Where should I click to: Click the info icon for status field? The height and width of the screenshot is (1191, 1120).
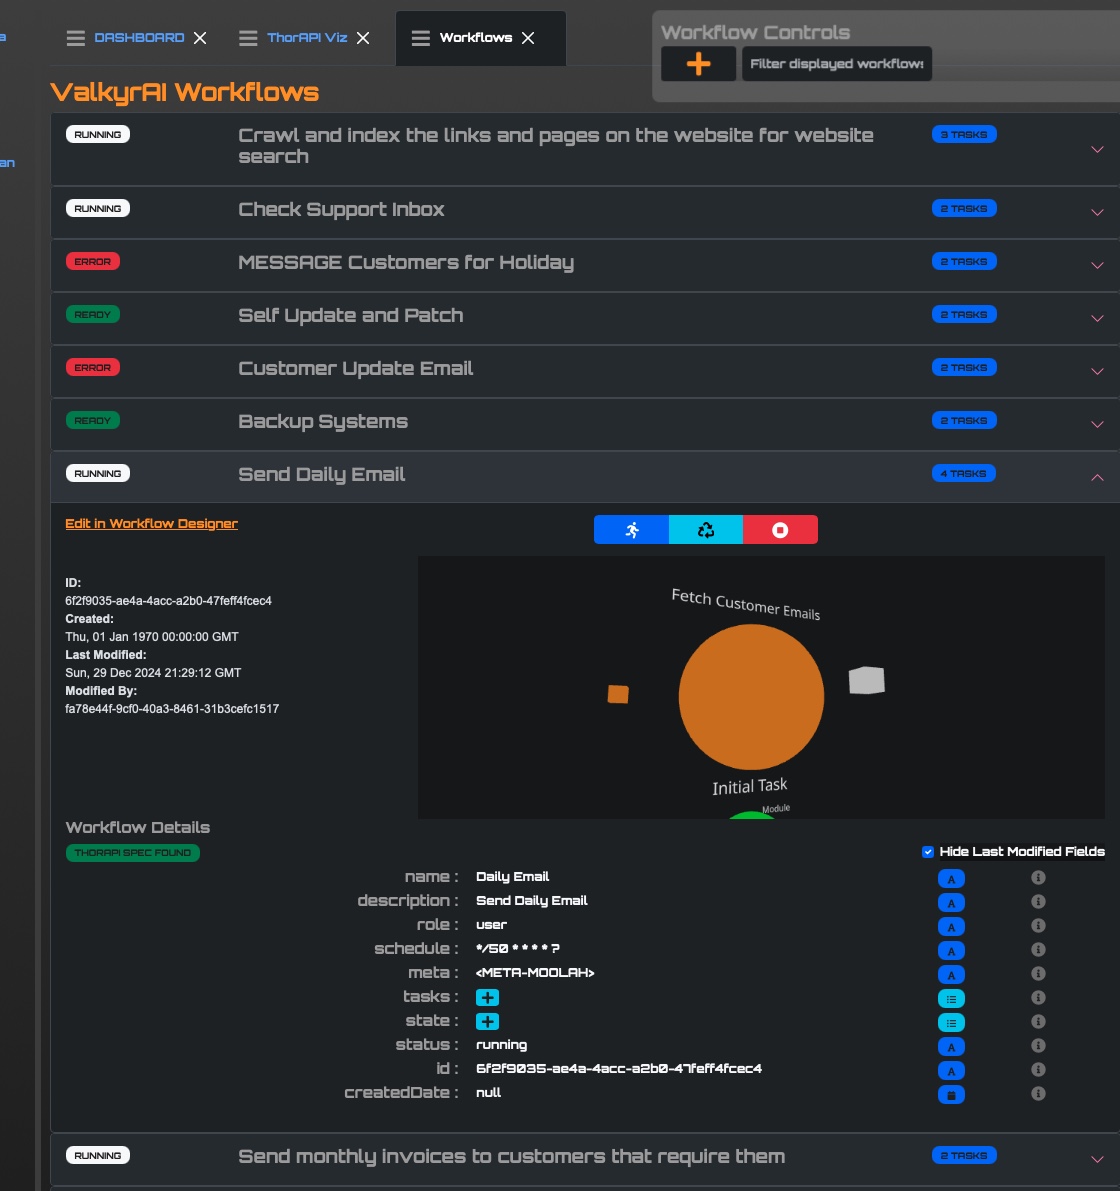(x=1038, y=1045)
